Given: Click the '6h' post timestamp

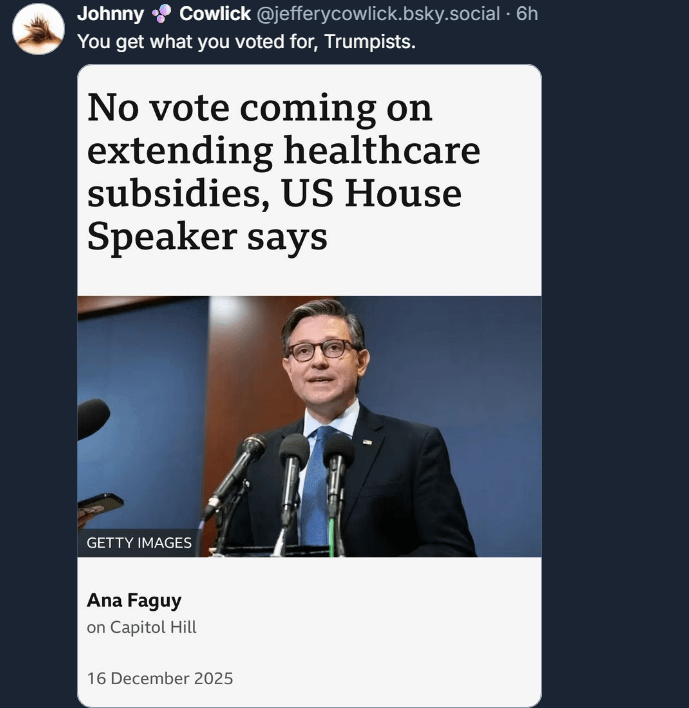Looking at the screenshot, I should [527, 14].
